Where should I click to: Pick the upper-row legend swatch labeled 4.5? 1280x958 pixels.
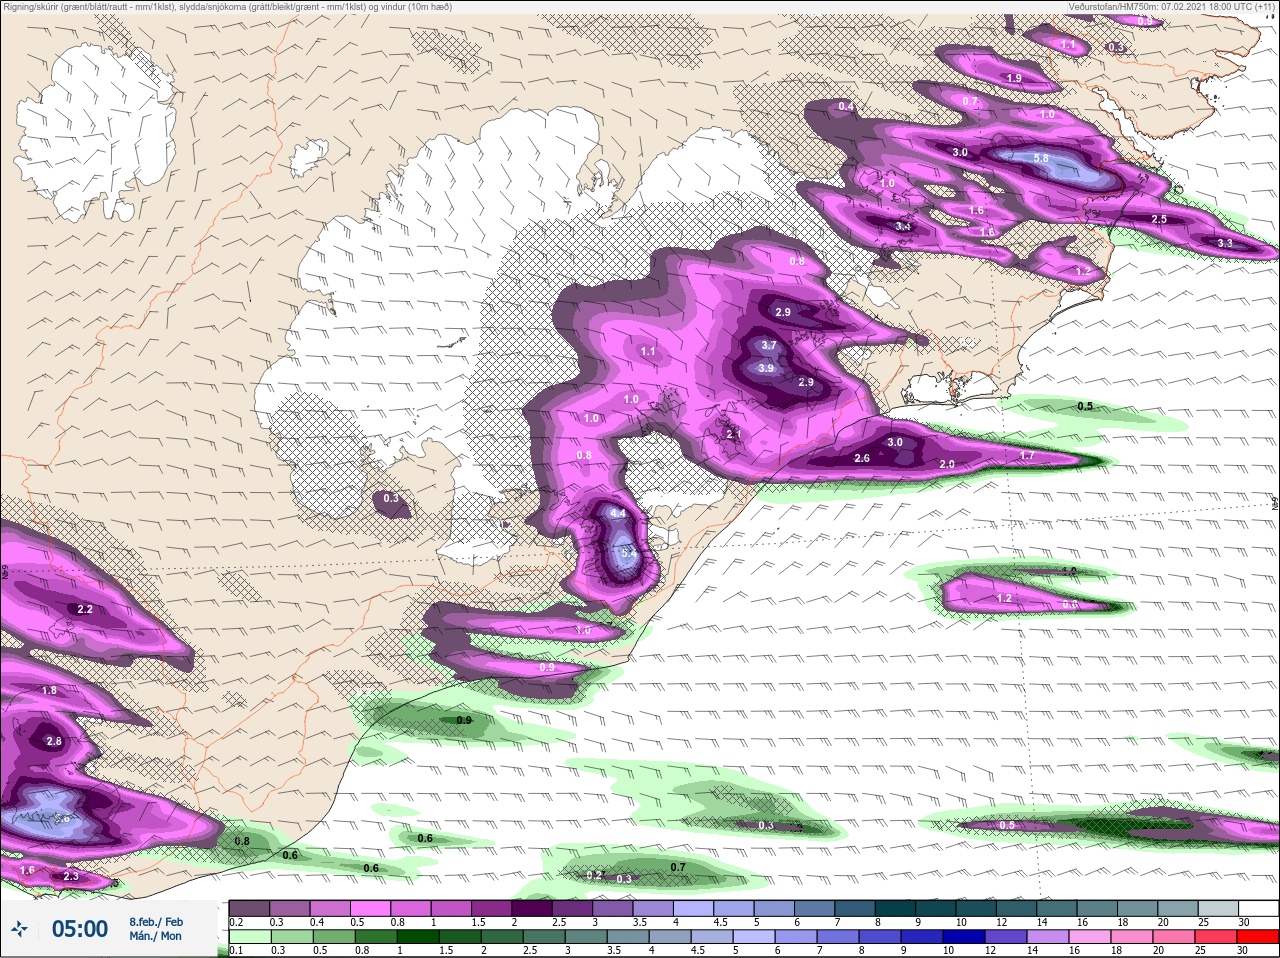coord(735,908)
